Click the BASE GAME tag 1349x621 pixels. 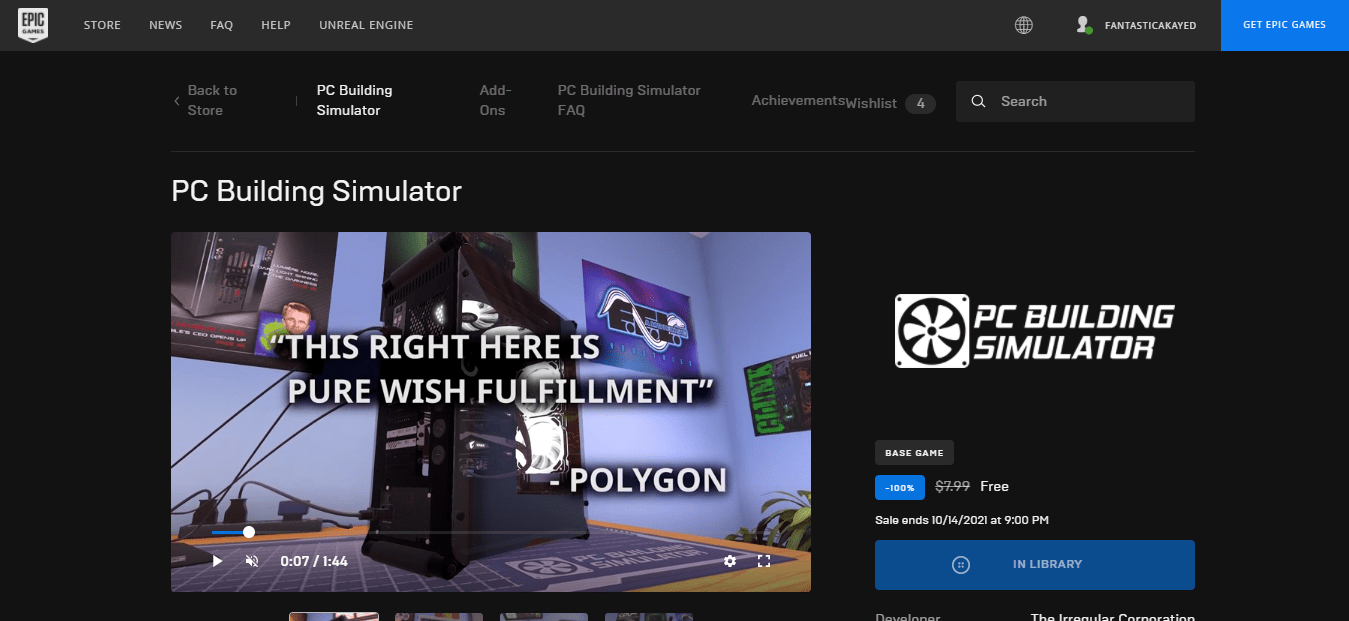pyautogui.click(x=915, y=452)
